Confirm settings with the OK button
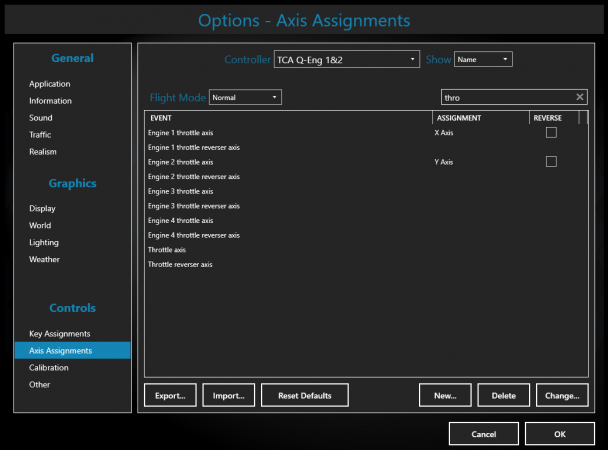 click(x=559, y=433)
